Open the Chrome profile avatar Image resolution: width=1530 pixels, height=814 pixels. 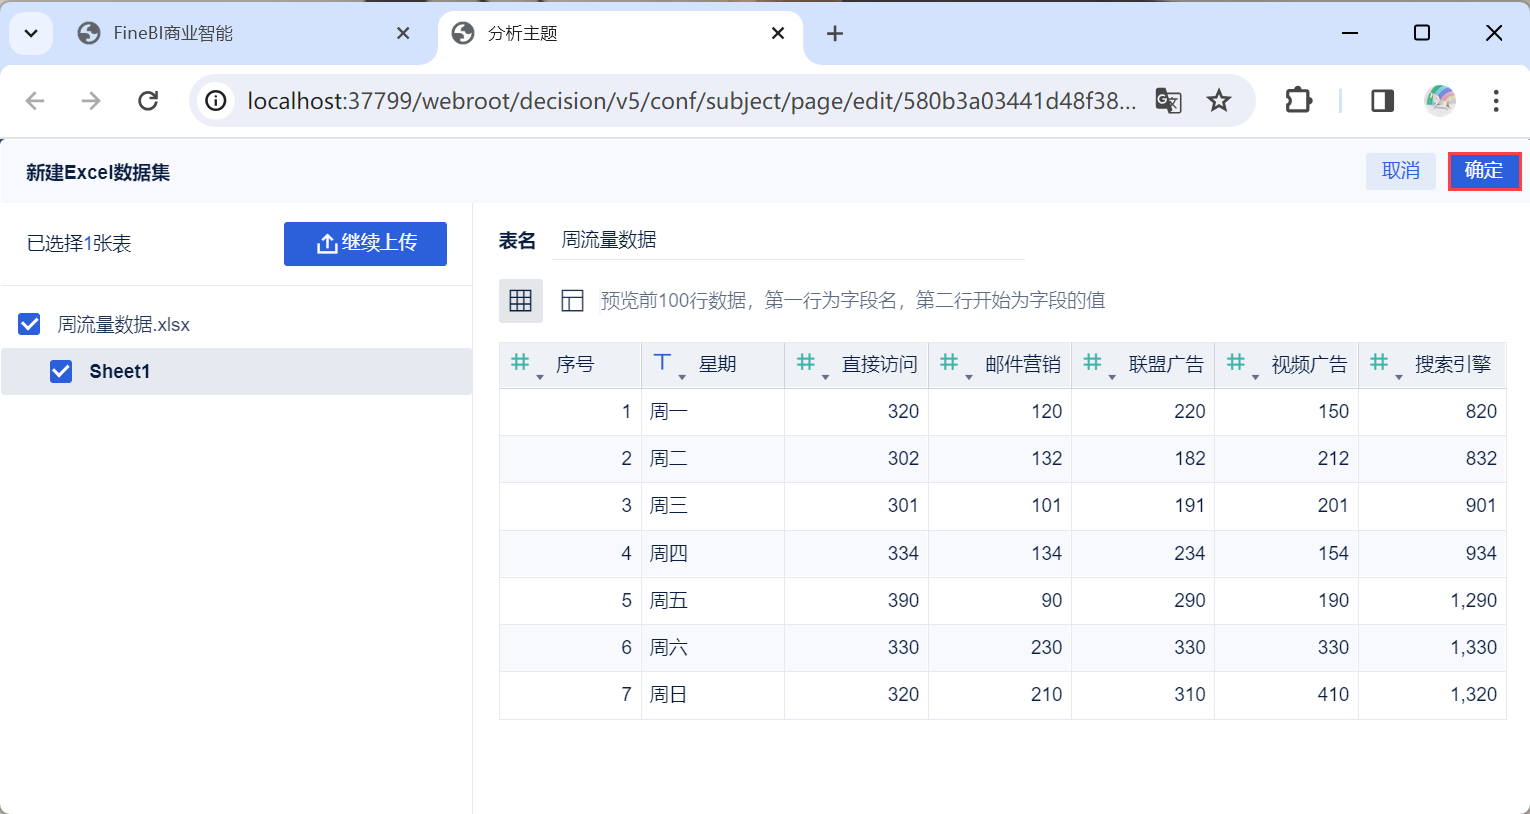pyautogui.click(x=1440, y=100)
